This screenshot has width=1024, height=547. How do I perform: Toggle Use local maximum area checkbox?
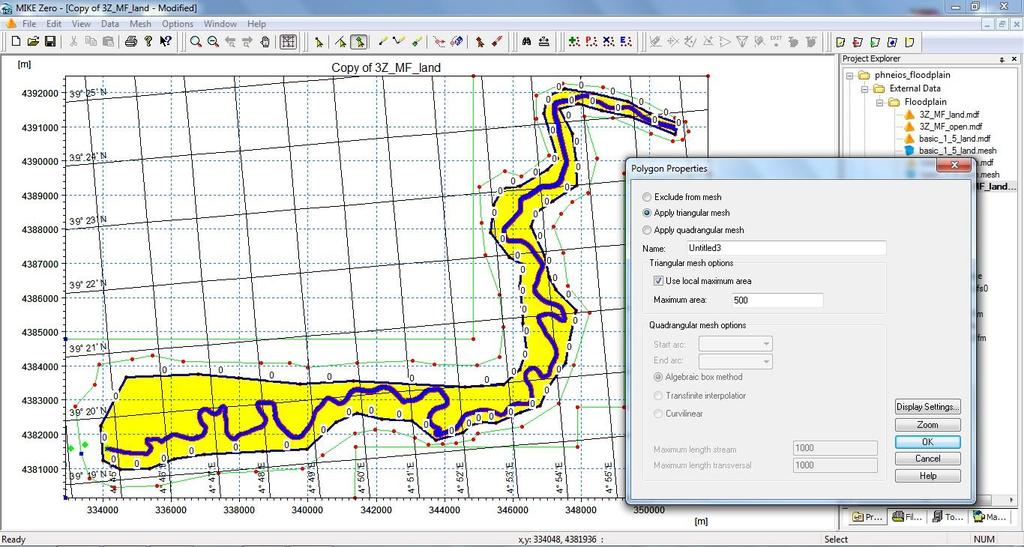click(658, 281)
